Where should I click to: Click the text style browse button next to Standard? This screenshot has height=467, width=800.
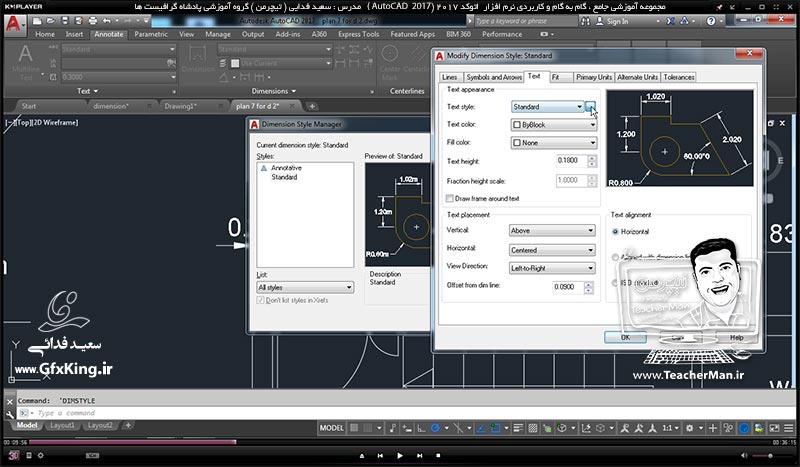[590, 107]
